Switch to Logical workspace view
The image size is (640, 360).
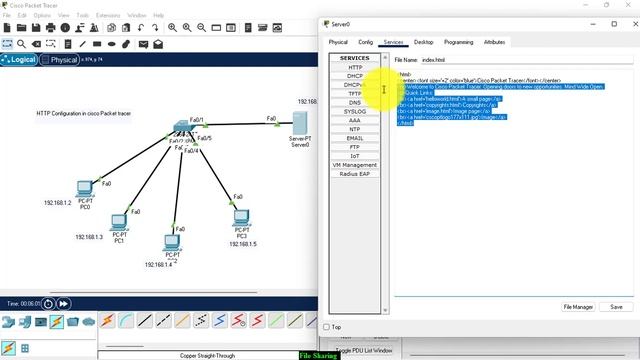(x=19, y=60)
